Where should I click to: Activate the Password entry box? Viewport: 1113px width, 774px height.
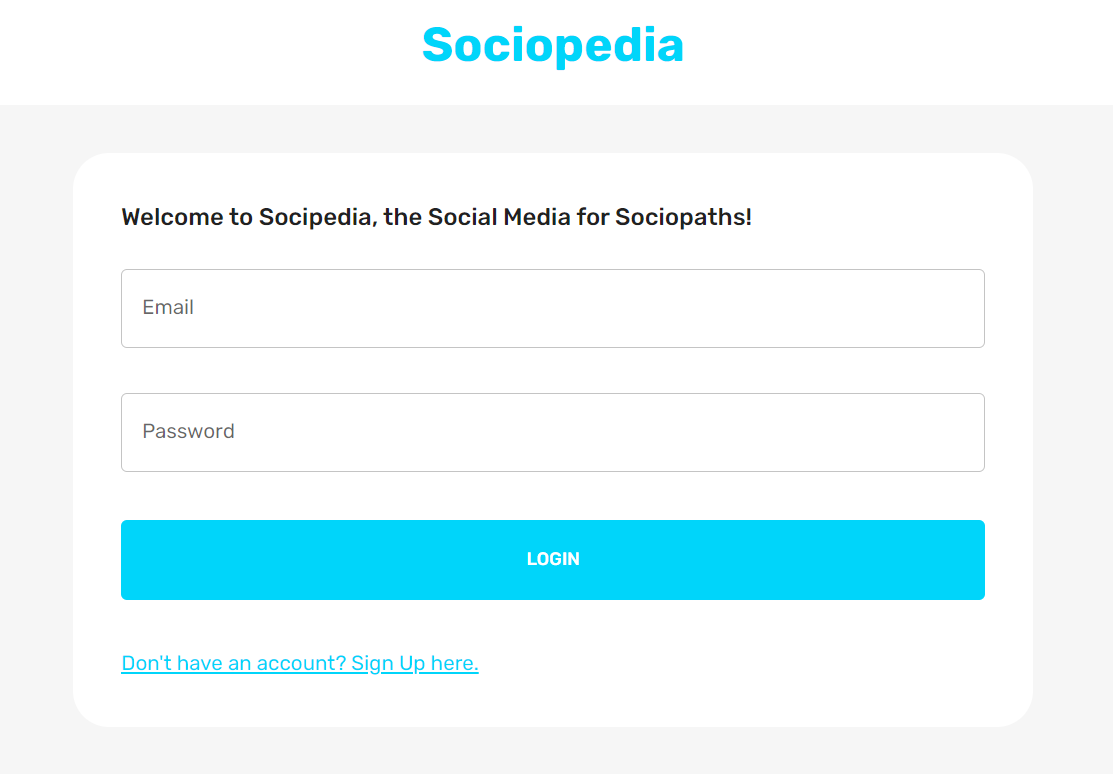click(552, 432)
